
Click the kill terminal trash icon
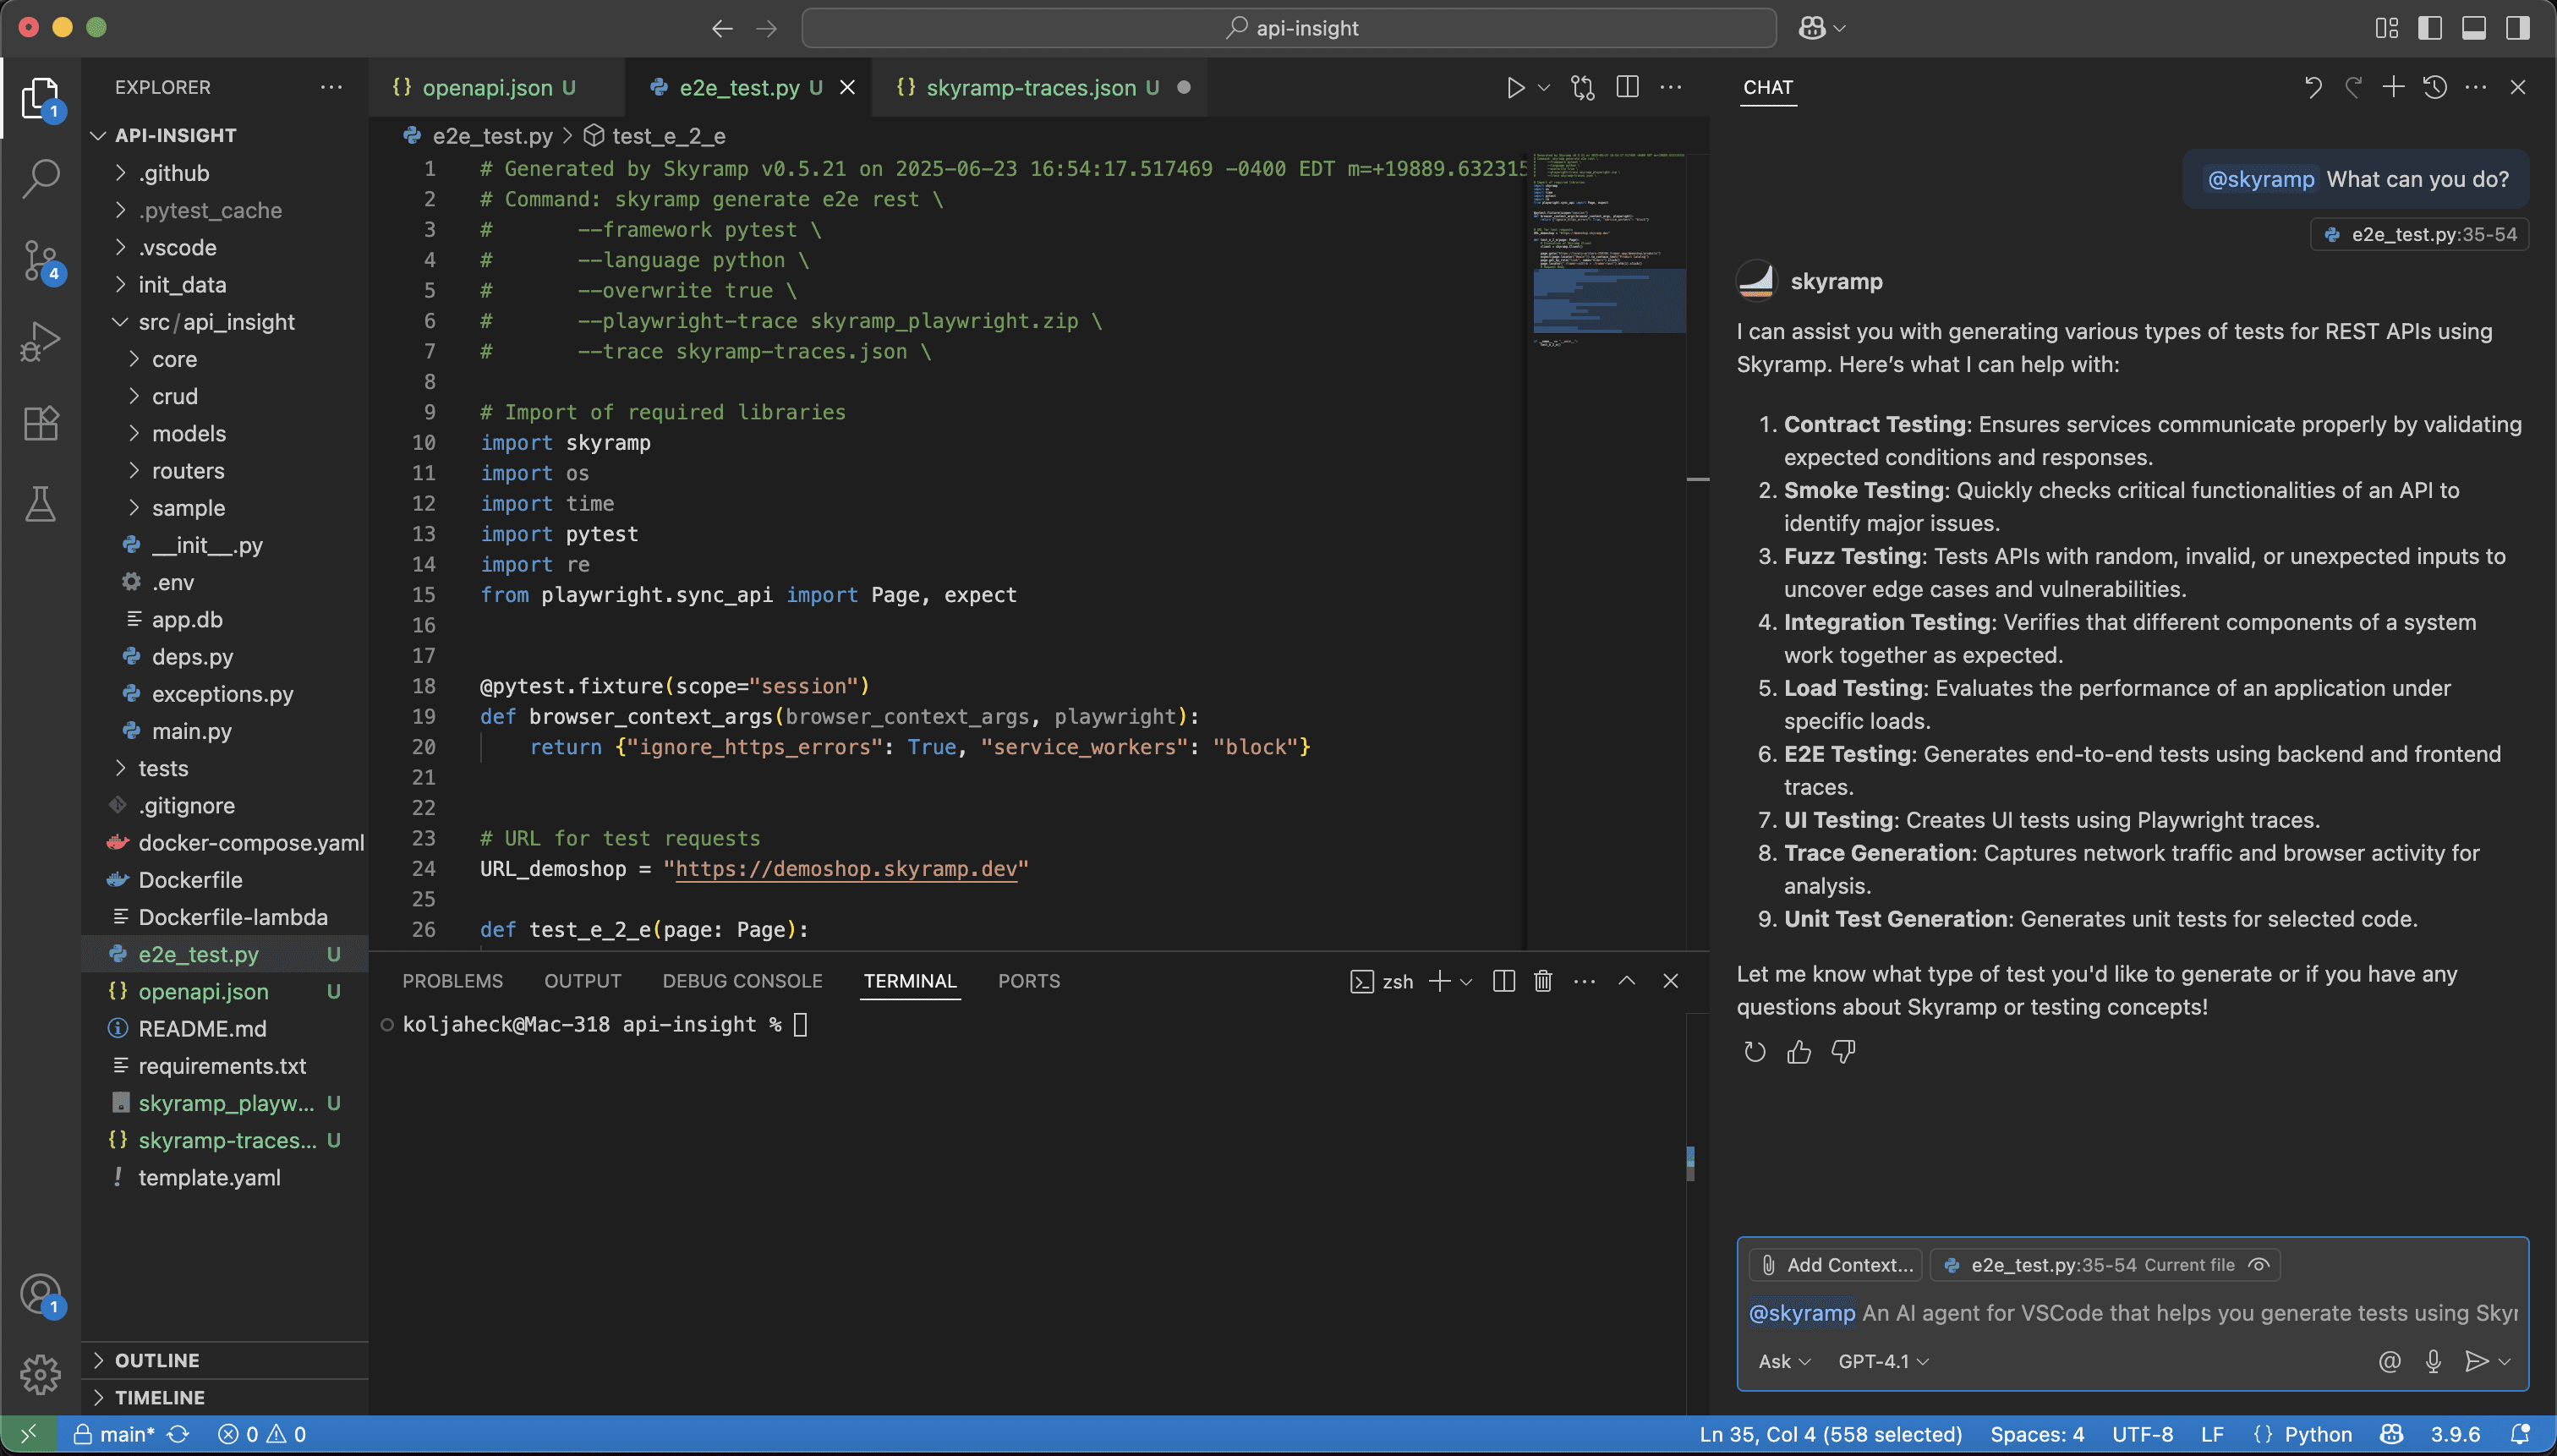(x=1543, y=981)
